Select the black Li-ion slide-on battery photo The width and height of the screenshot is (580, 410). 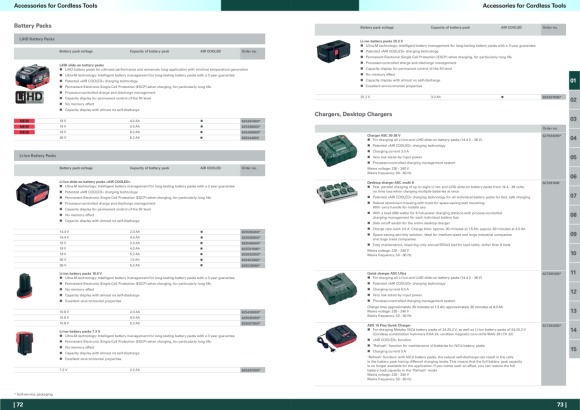point(32,193)
